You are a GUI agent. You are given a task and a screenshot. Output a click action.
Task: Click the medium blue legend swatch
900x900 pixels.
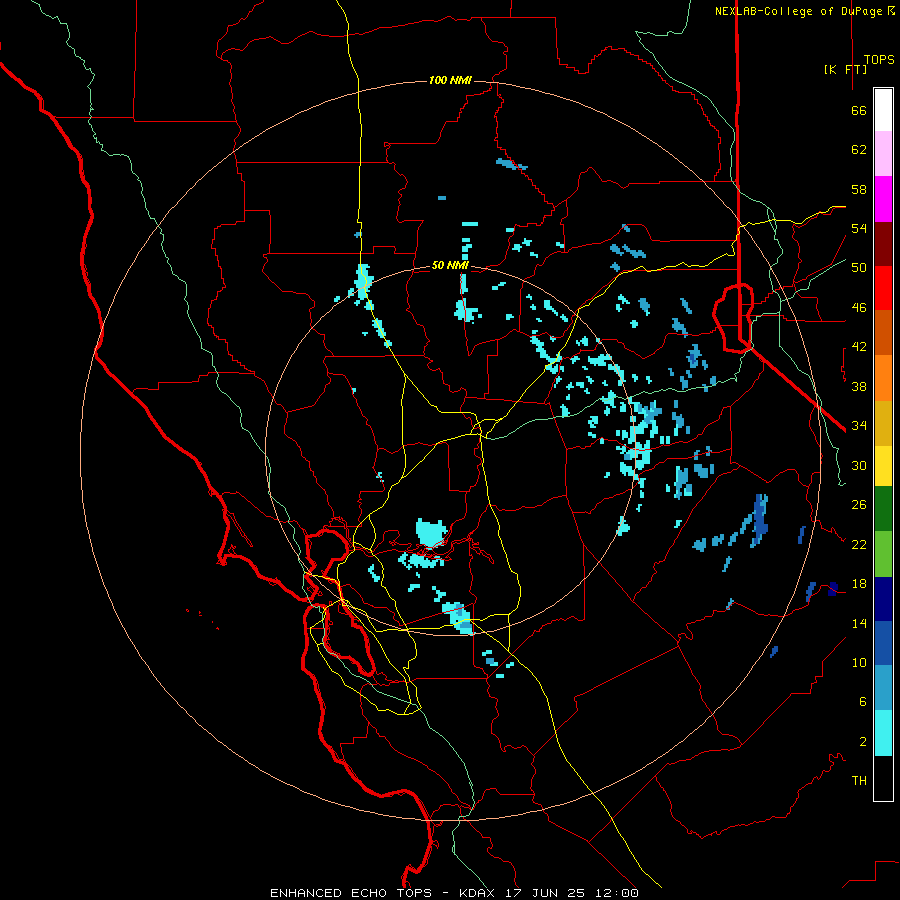883,643
